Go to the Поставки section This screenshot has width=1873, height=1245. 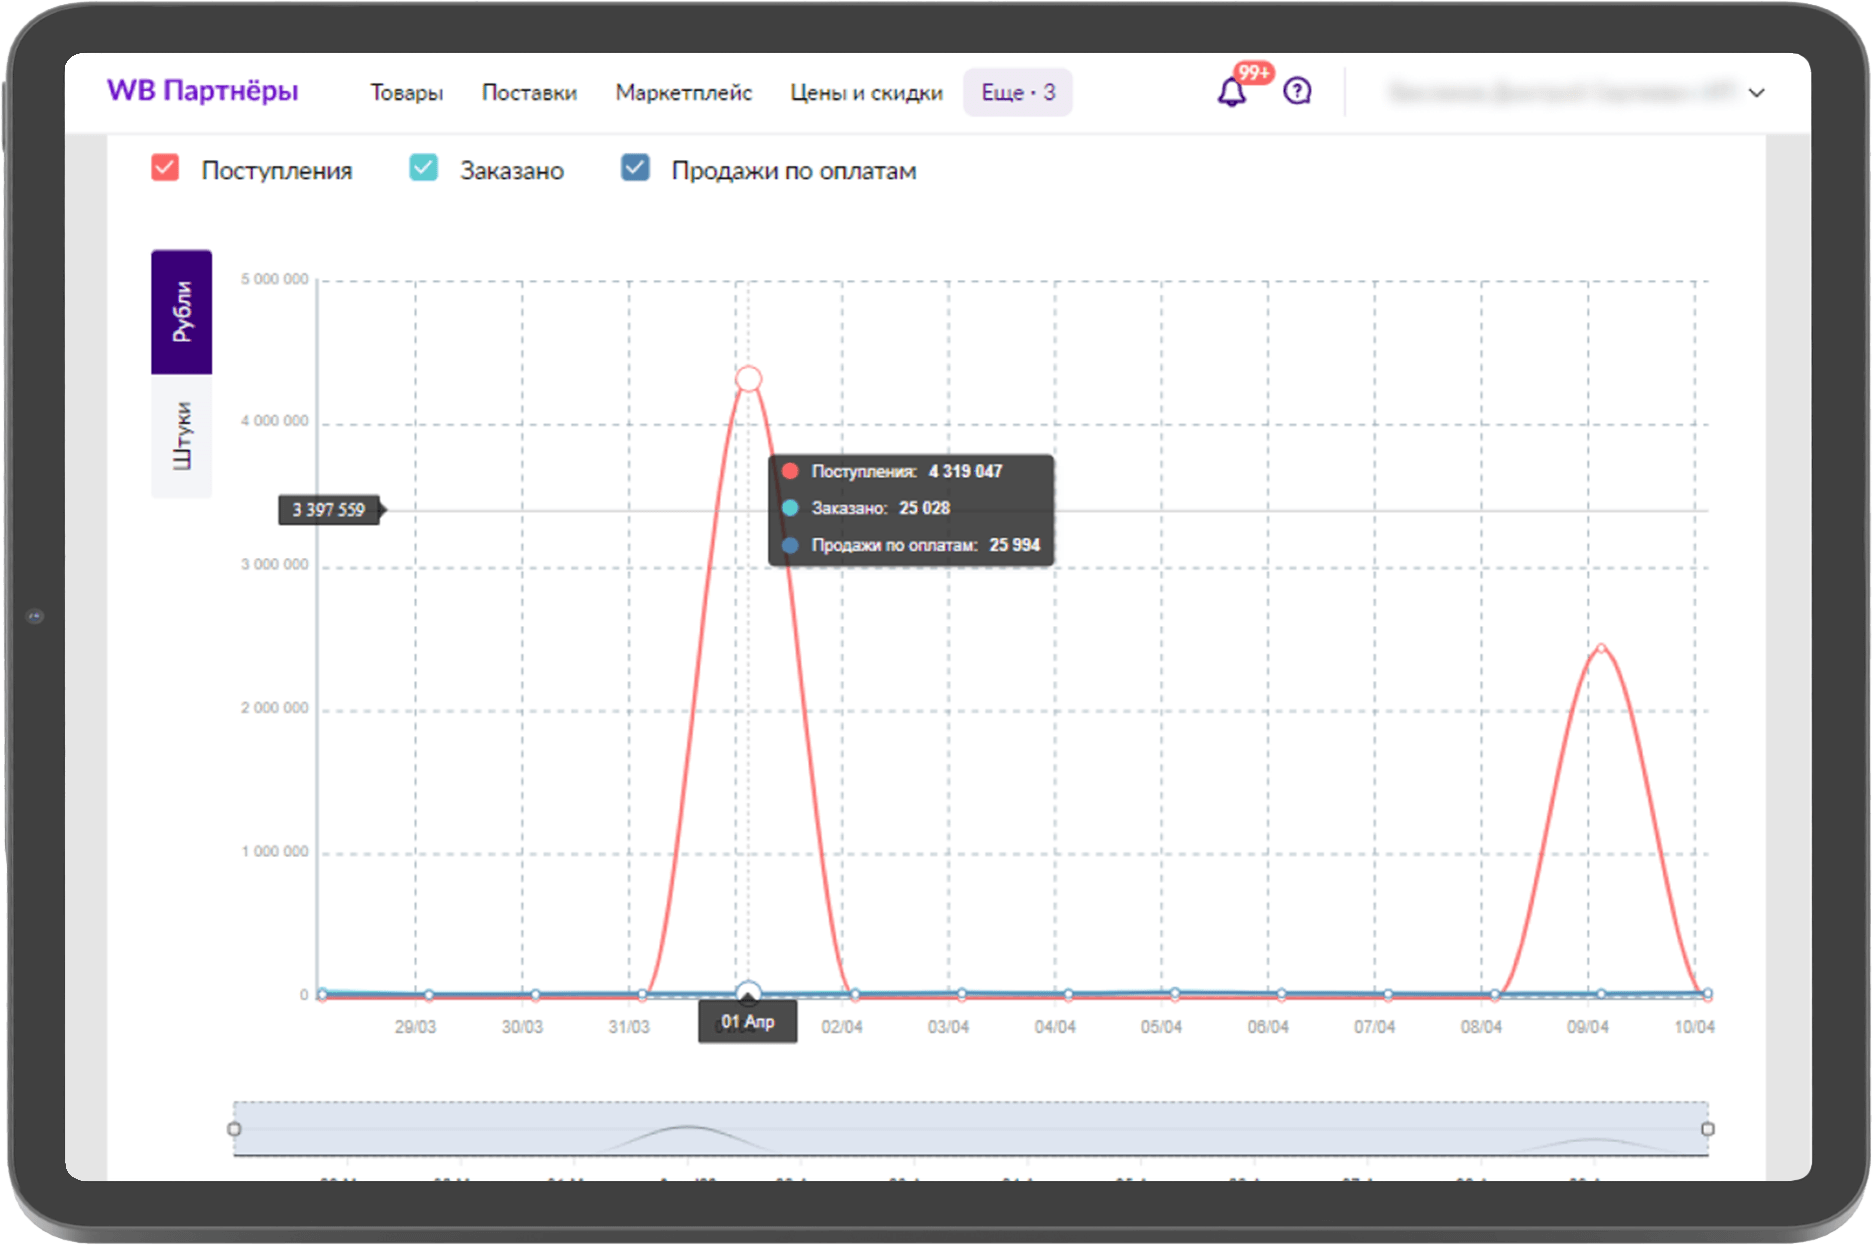click(x=529, y=93)
